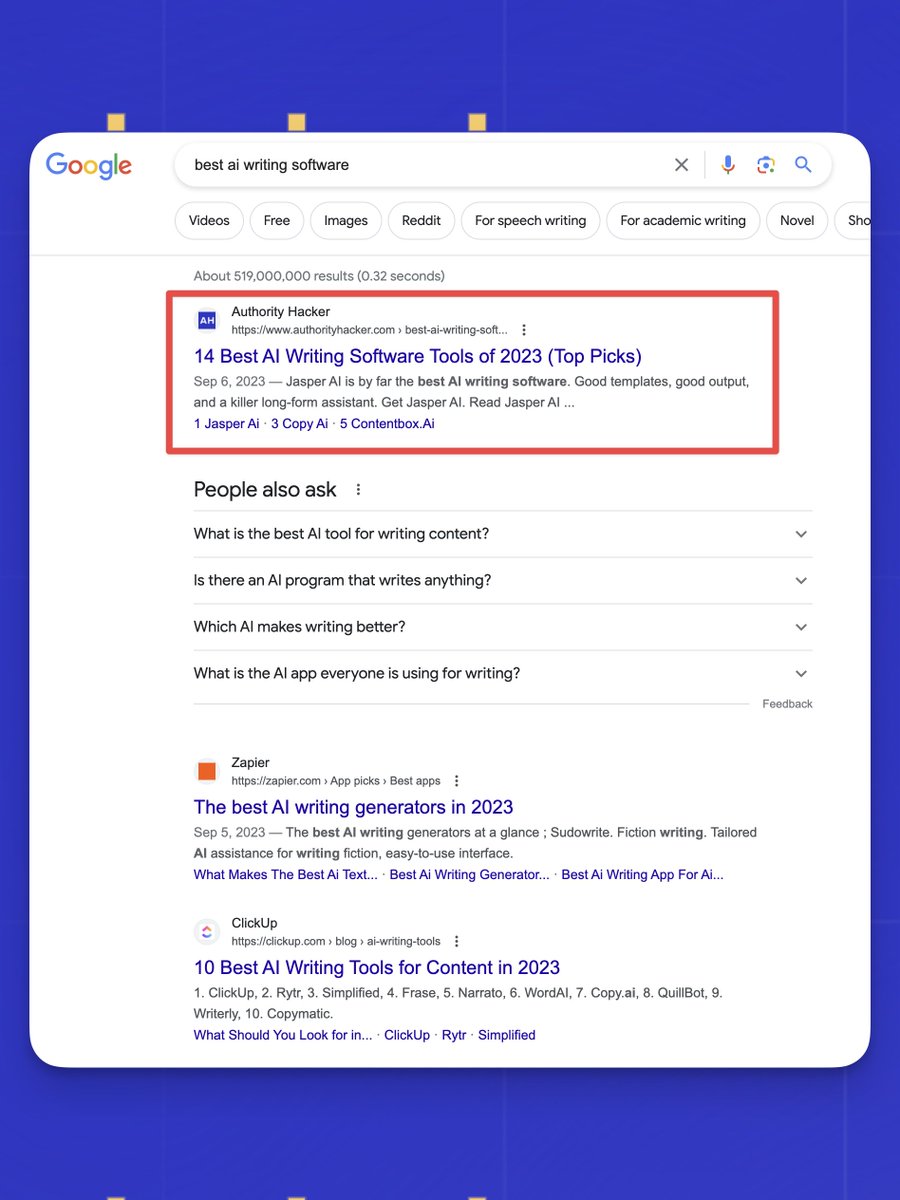
Task: Open Google Lens image search icon
Action: 766,165
